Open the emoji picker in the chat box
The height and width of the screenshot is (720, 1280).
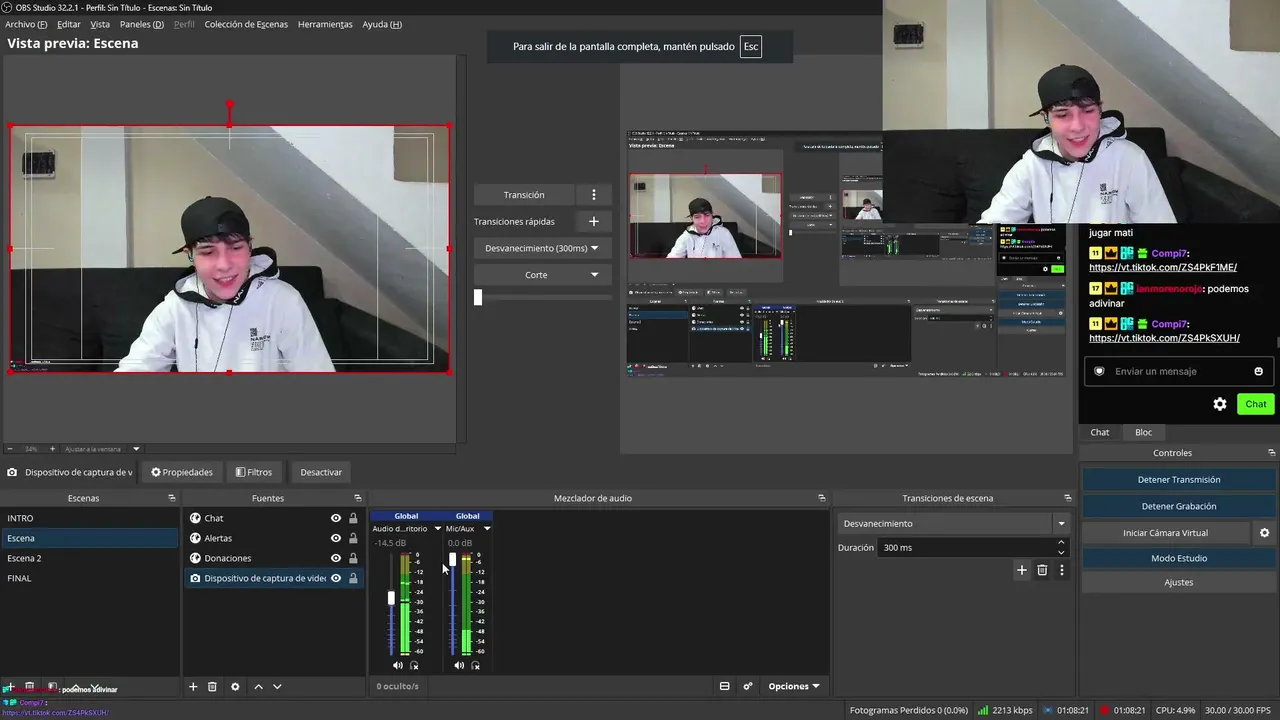[1258, 371]
